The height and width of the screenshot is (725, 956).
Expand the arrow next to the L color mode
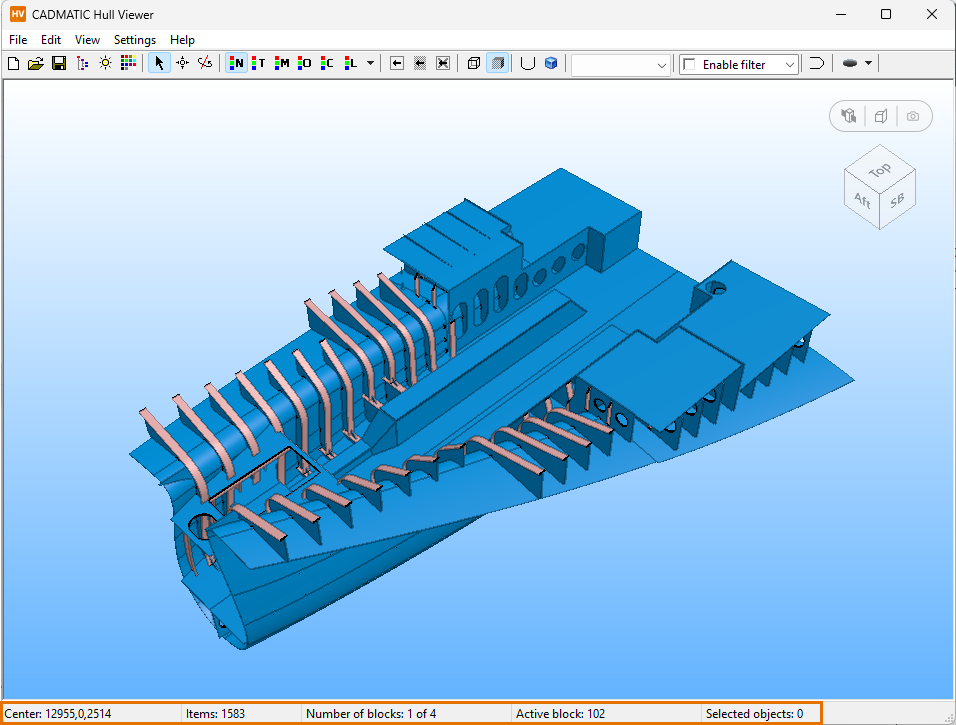click(371, 63)
